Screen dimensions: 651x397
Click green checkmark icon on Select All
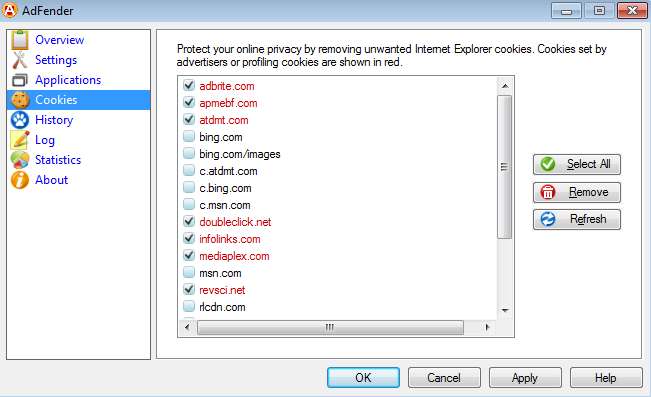point(548,164)
